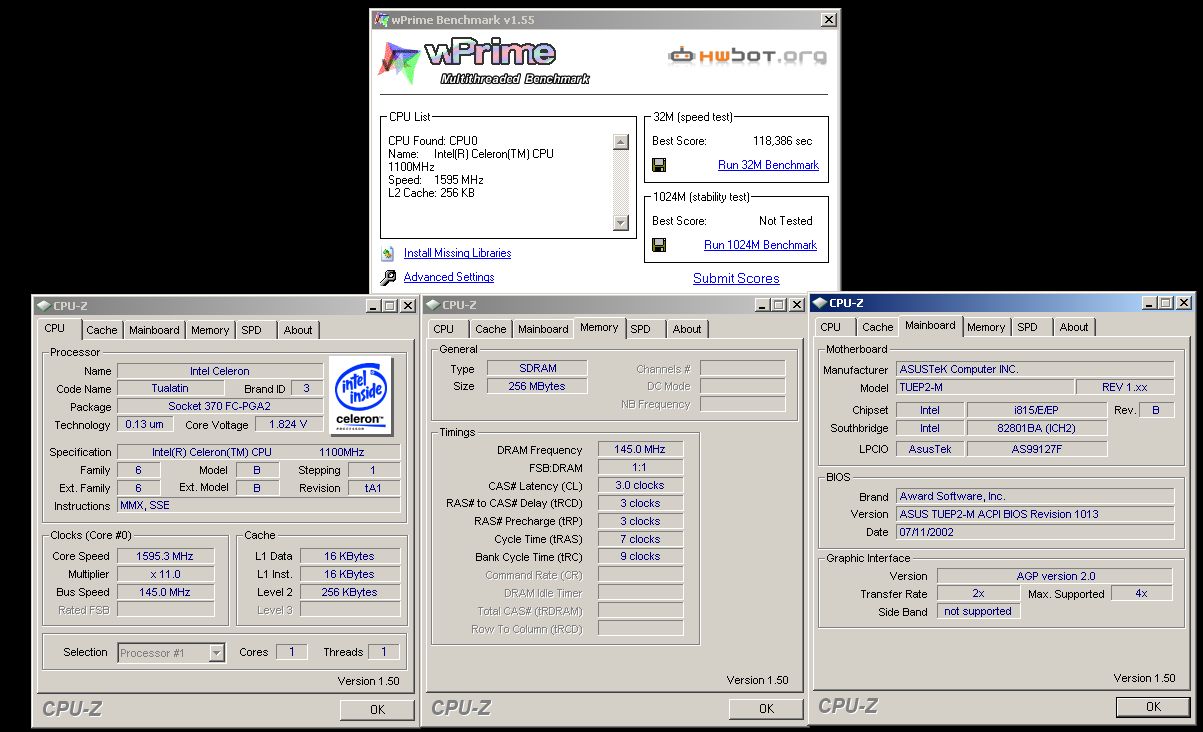Click the Install Missing Libraries icon

(x=387, y=254)
